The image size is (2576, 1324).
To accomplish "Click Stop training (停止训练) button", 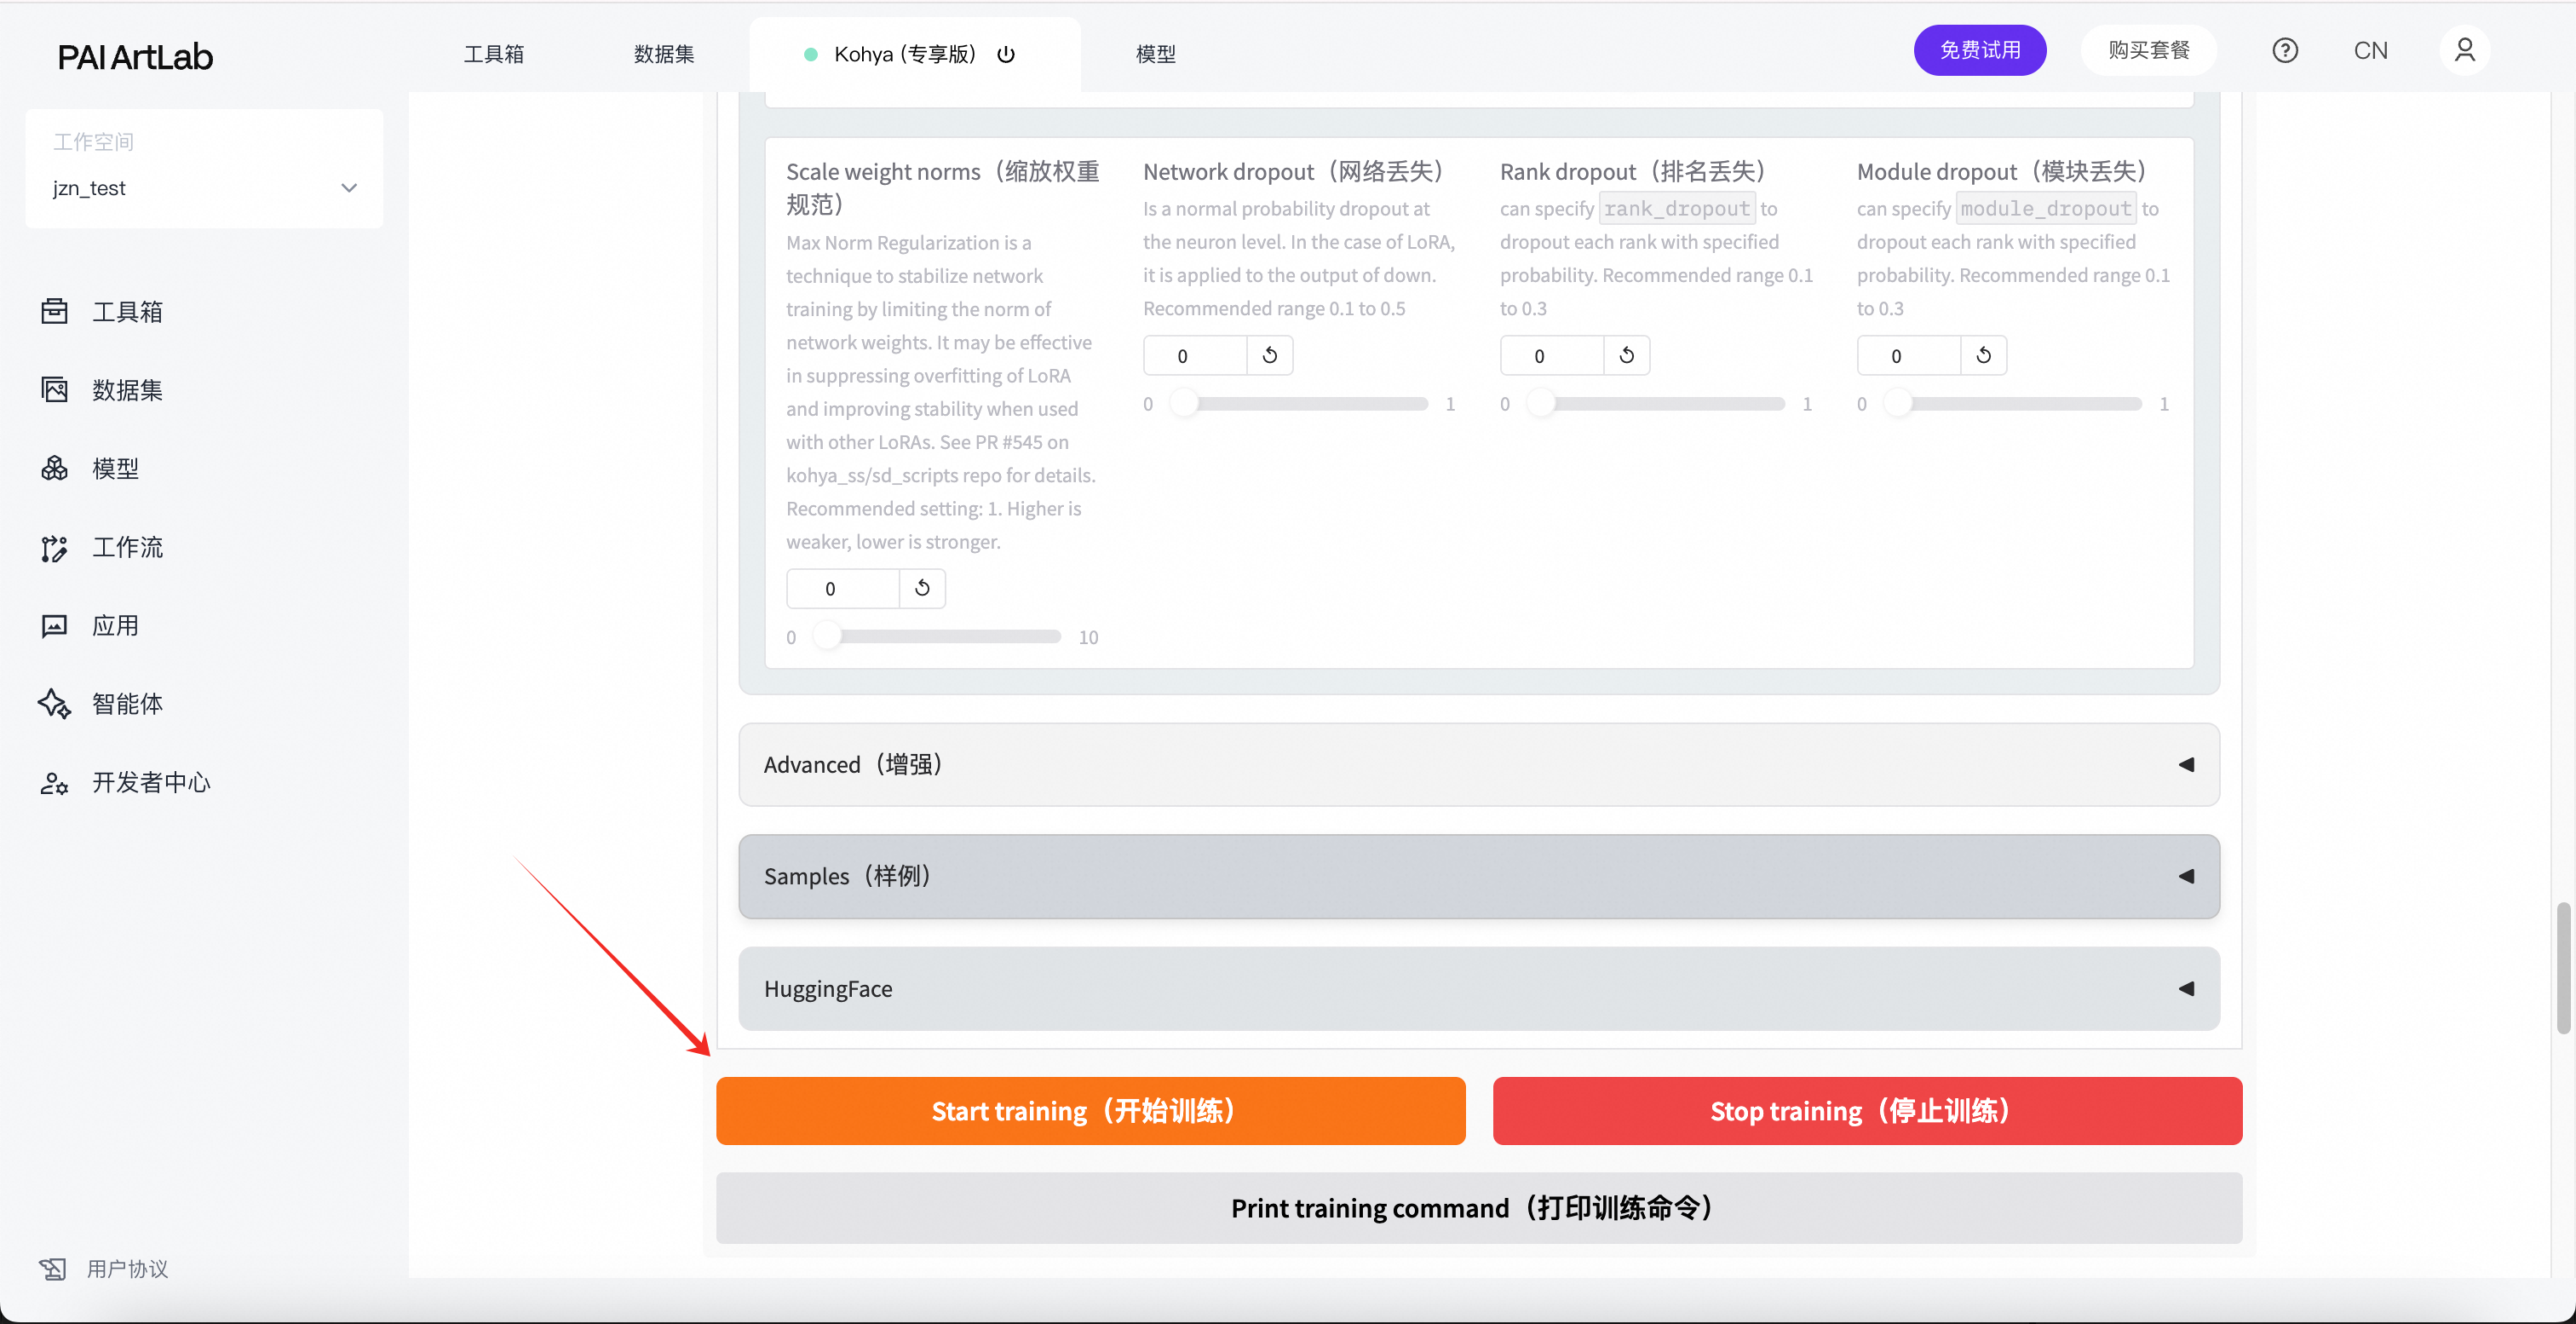I will coord(1866,1110).
